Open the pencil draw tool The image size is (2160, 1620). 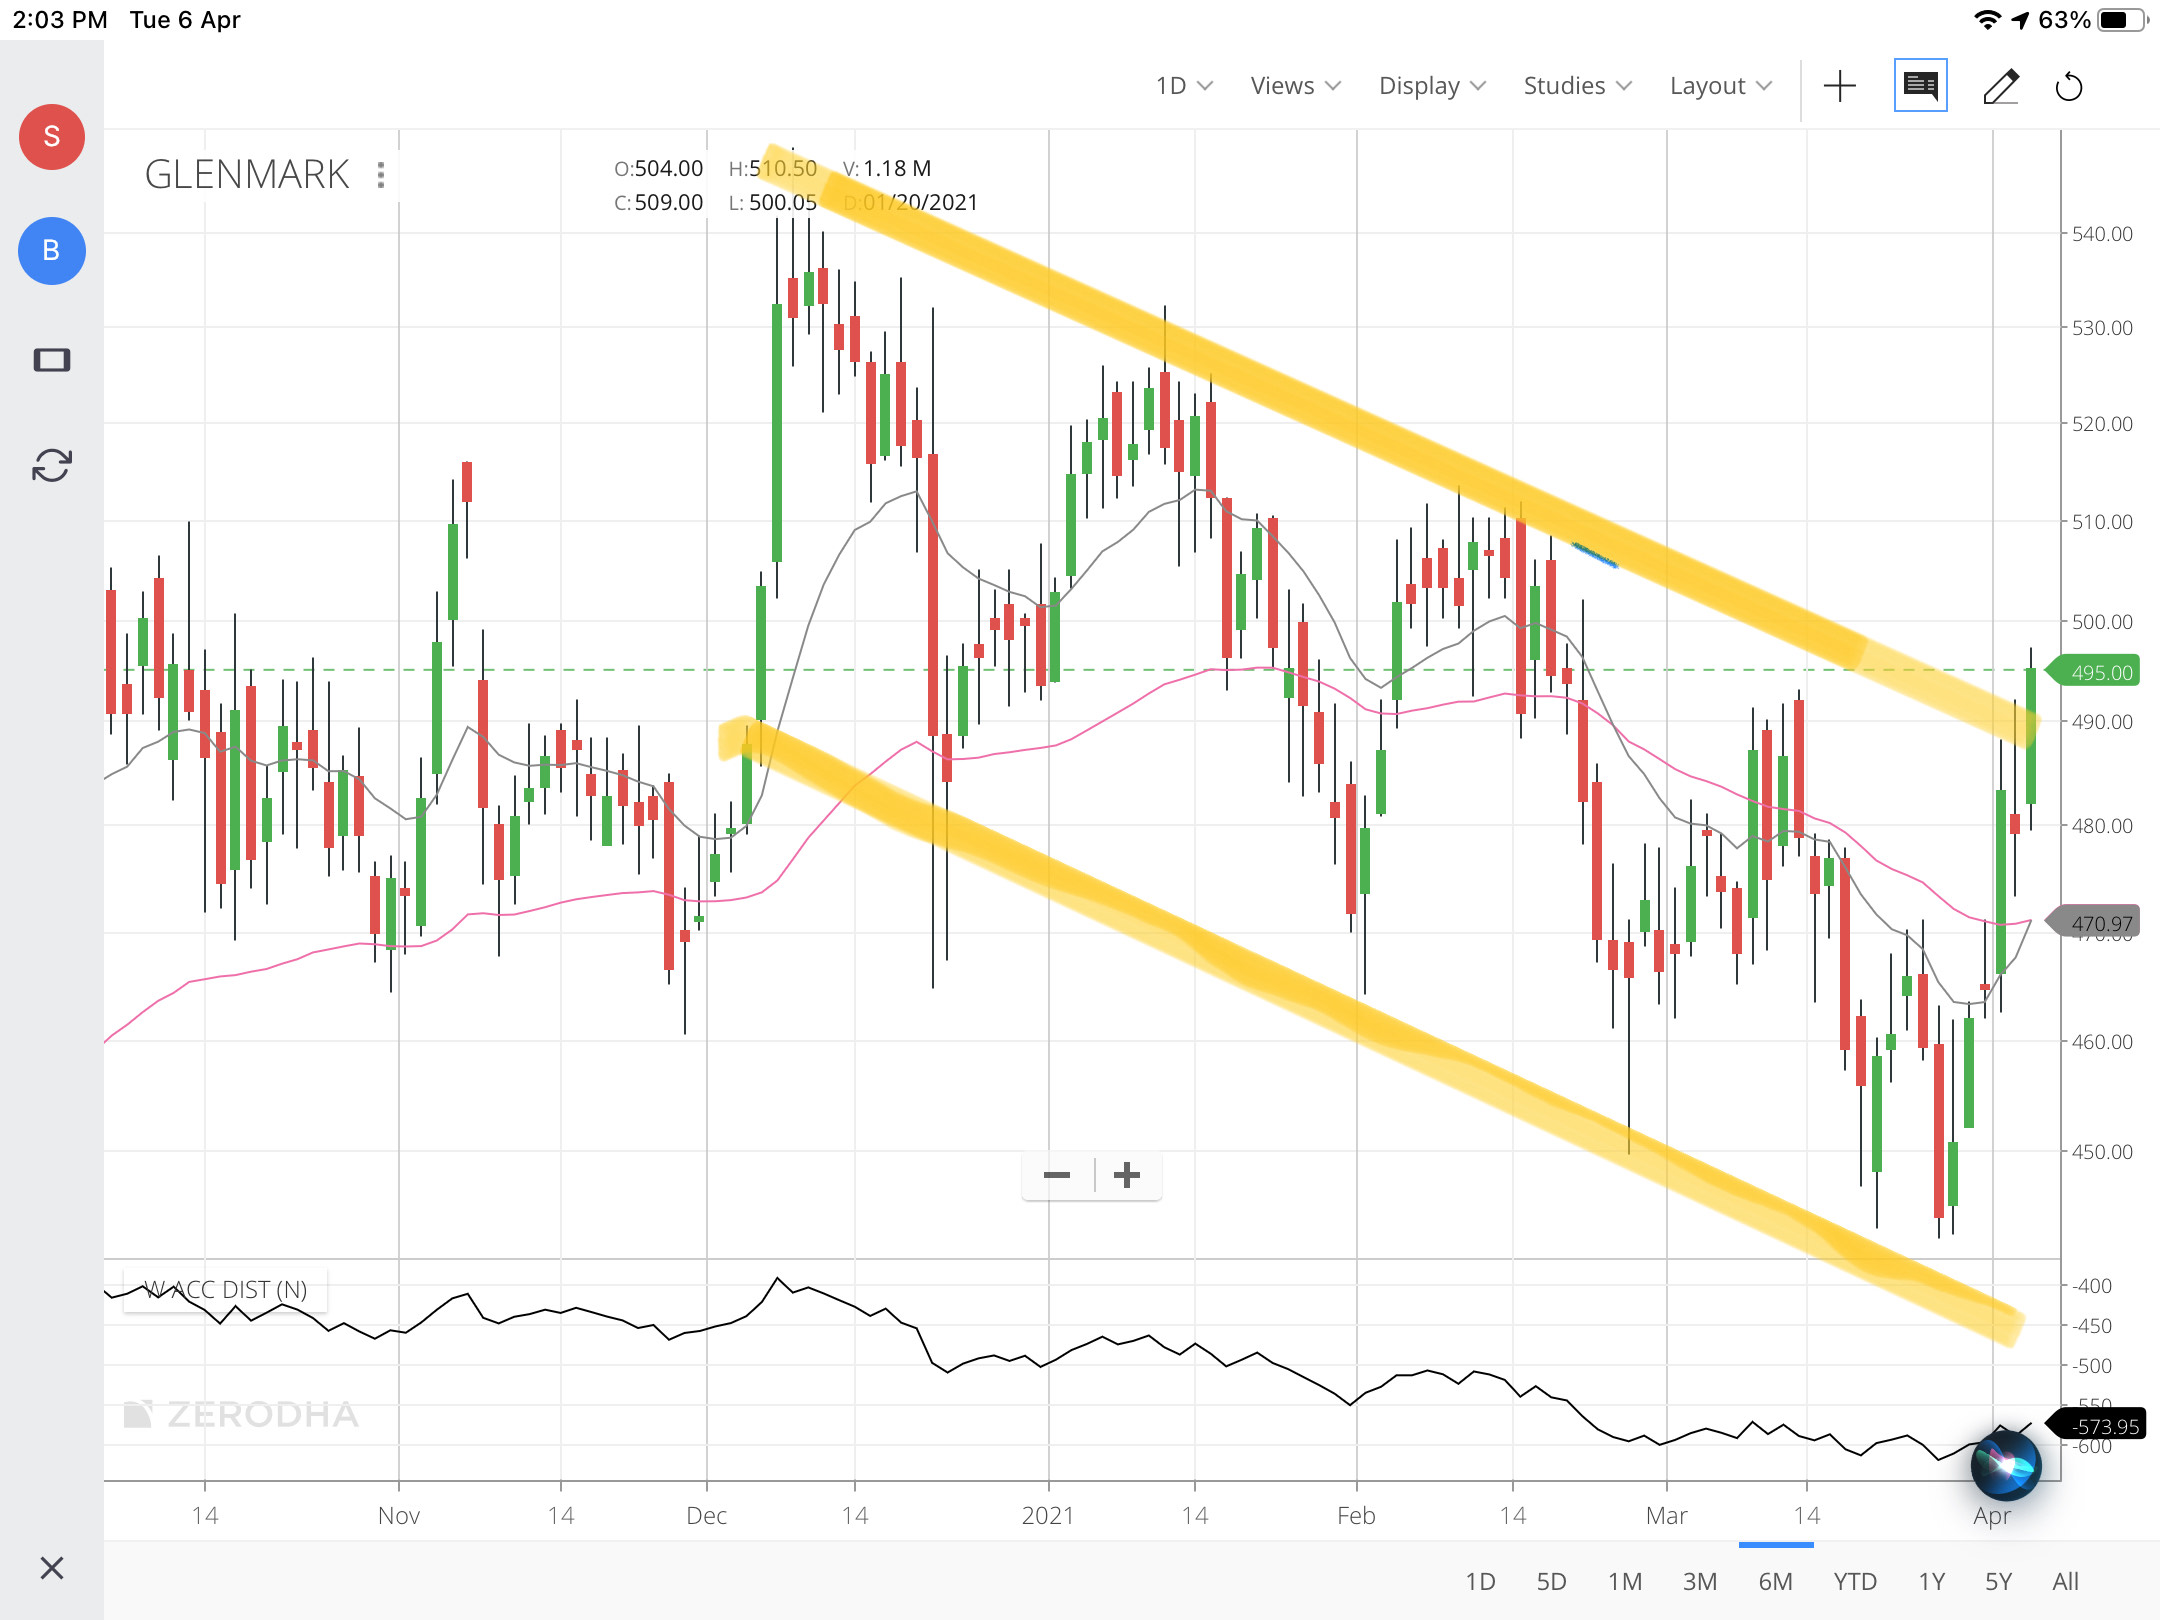click(2001, 86)
